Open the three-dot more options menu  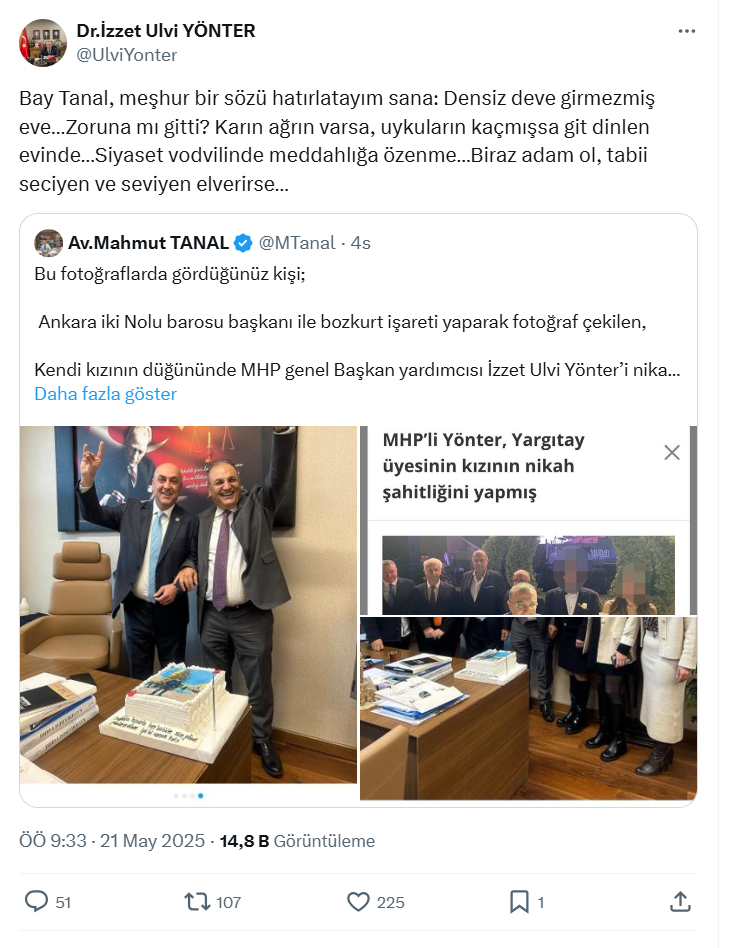(x=686, y=31)
